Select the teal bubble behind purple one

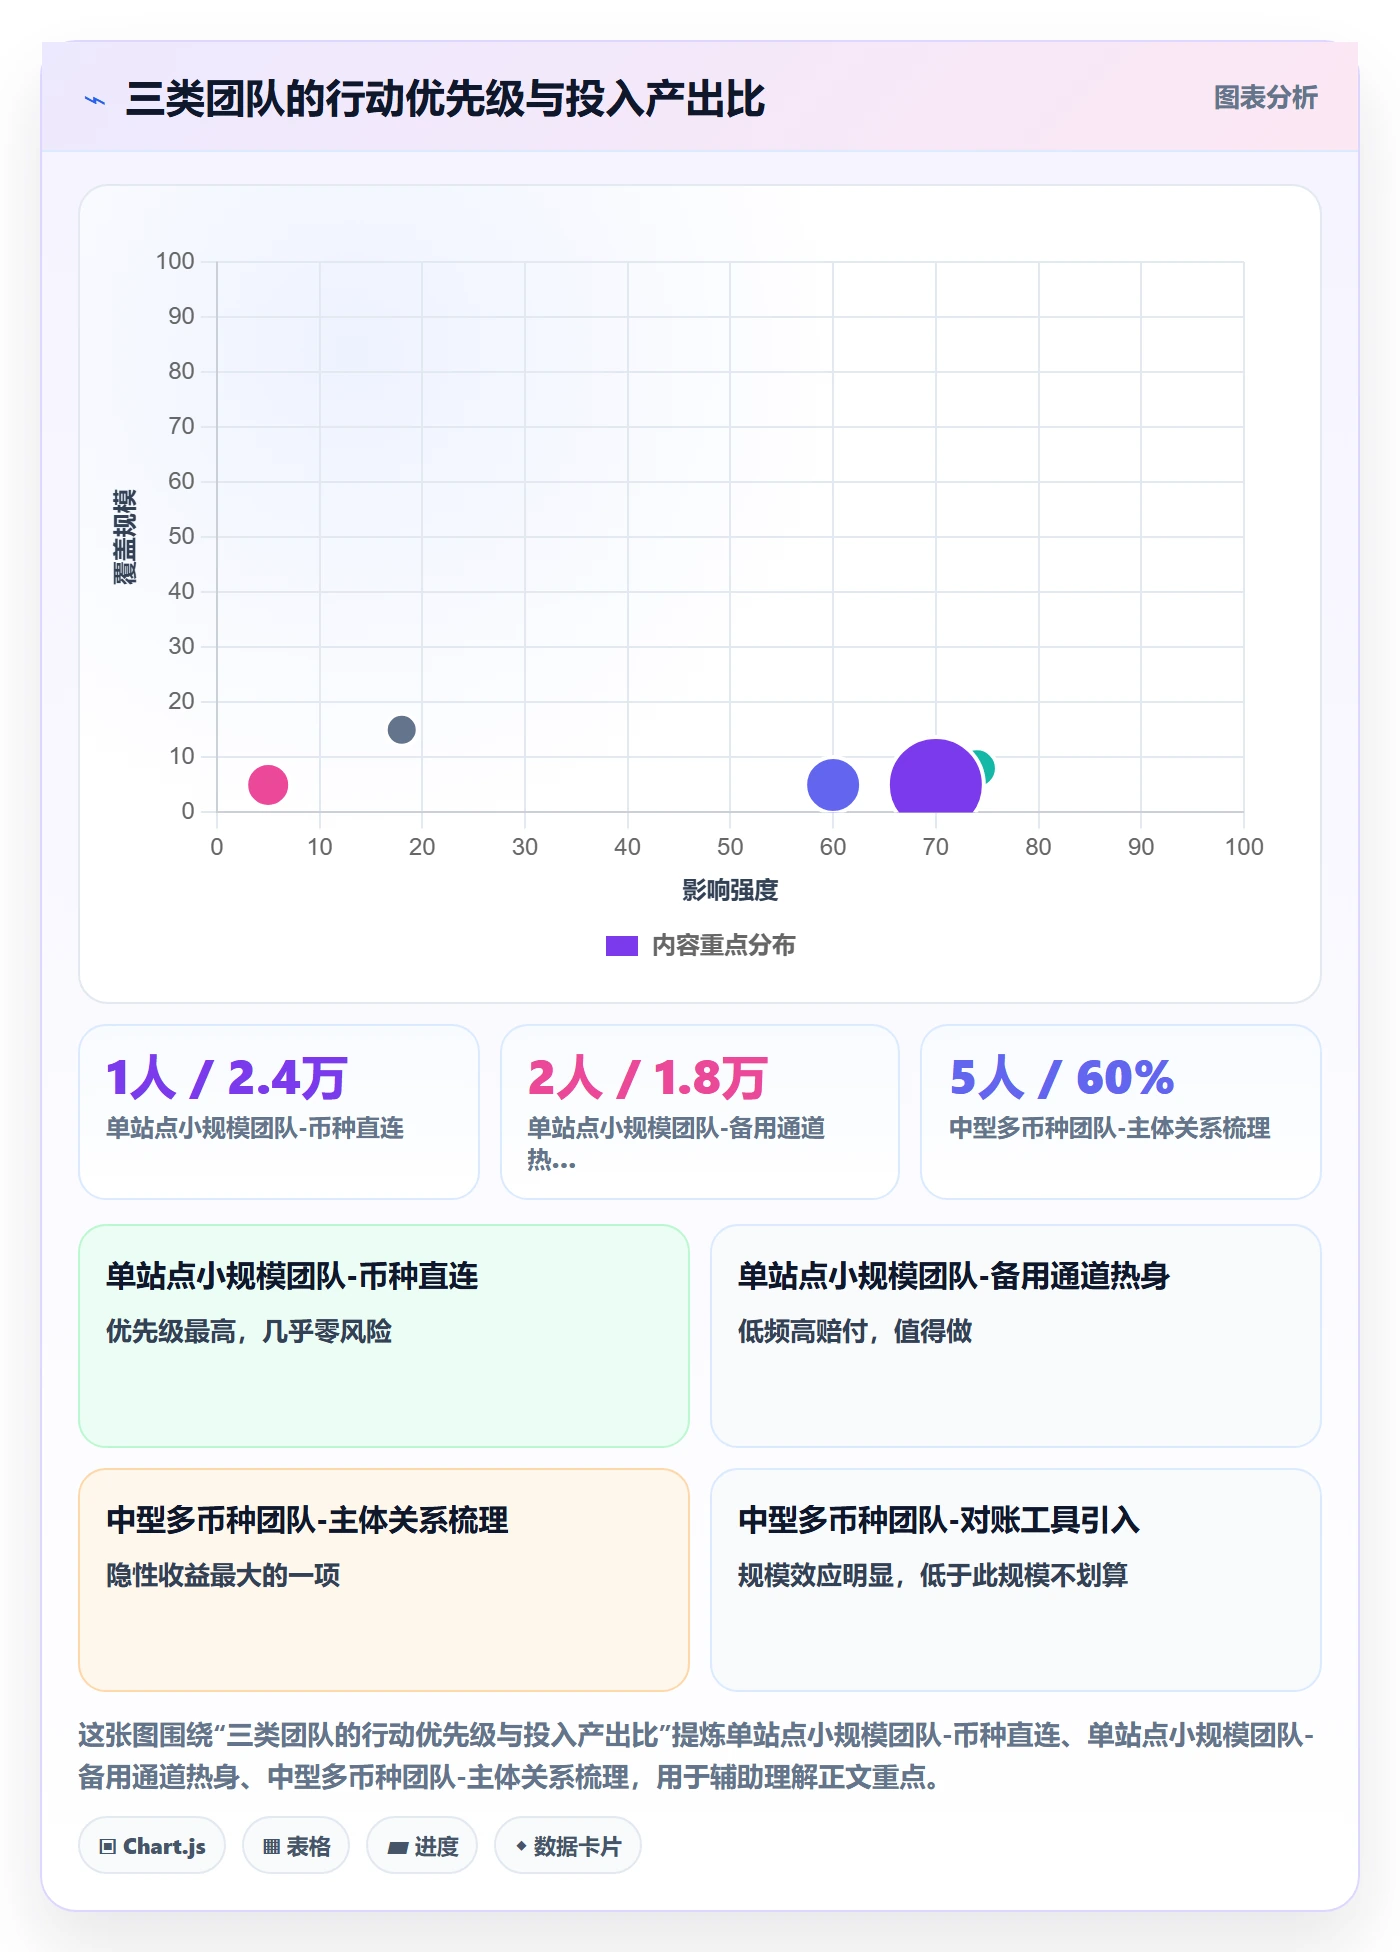point(986,766)
